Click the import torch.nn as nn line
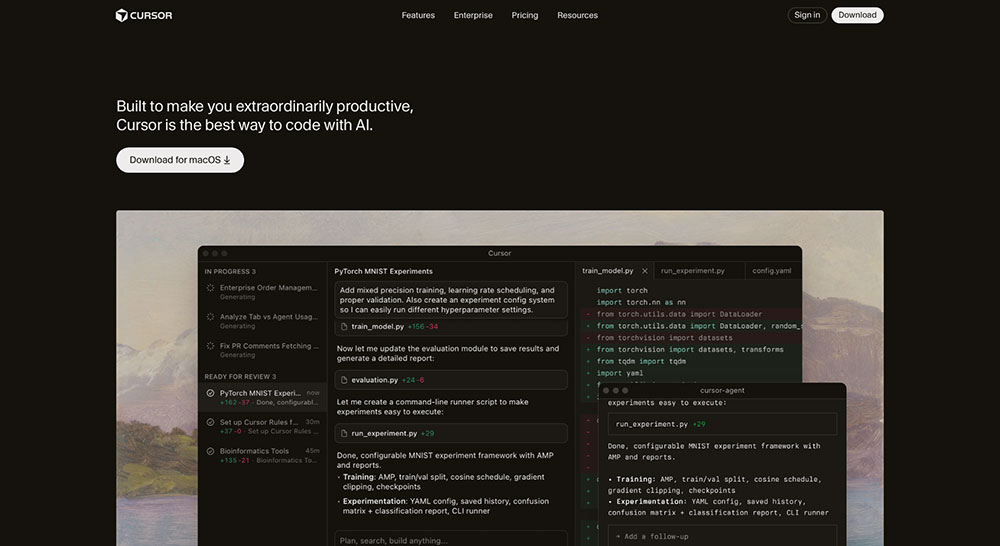 (641, 302)
